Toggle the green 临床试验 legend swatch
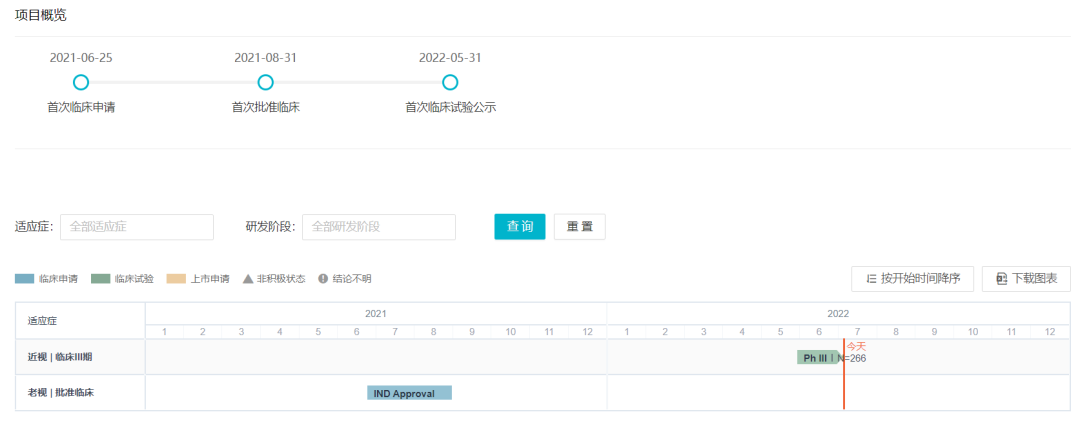Viewport: 1080px width, 421px height. 100,279
